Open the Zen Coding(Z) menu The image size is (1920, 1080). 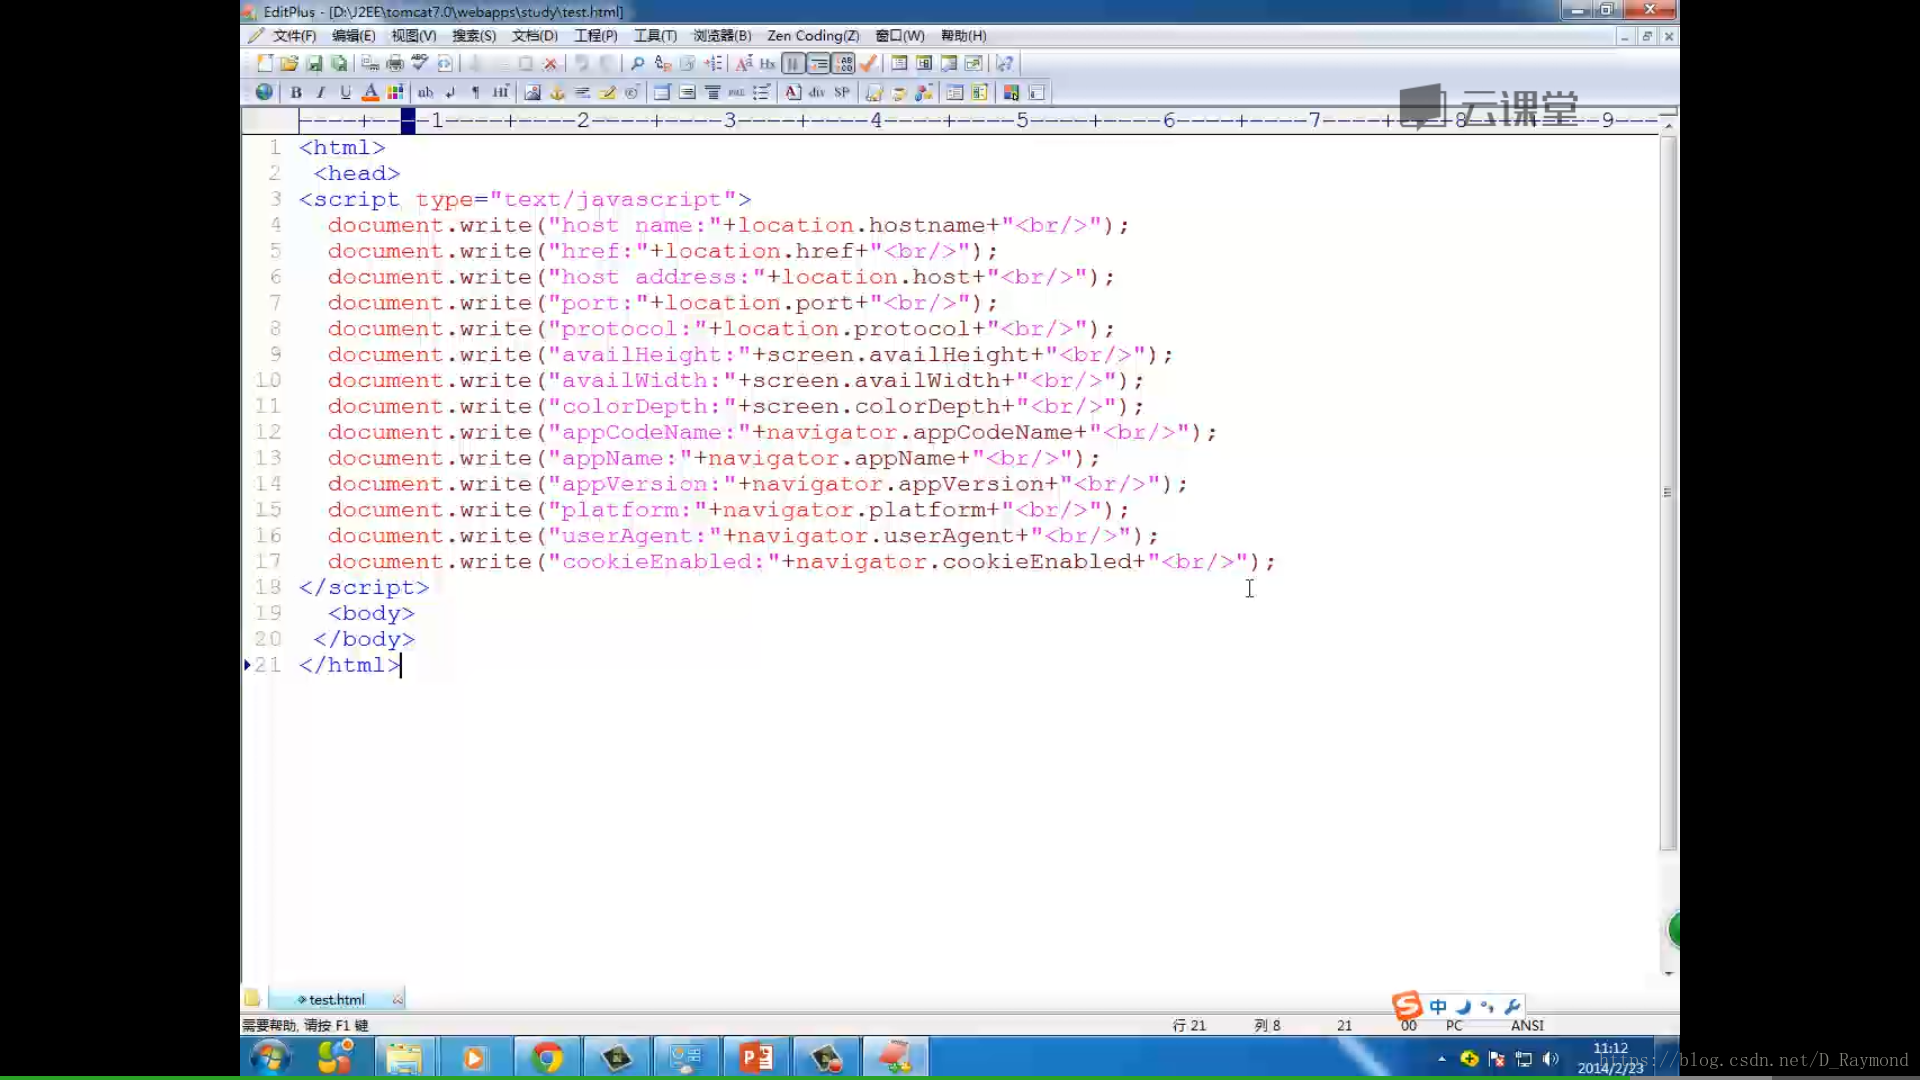pos(813,35)
